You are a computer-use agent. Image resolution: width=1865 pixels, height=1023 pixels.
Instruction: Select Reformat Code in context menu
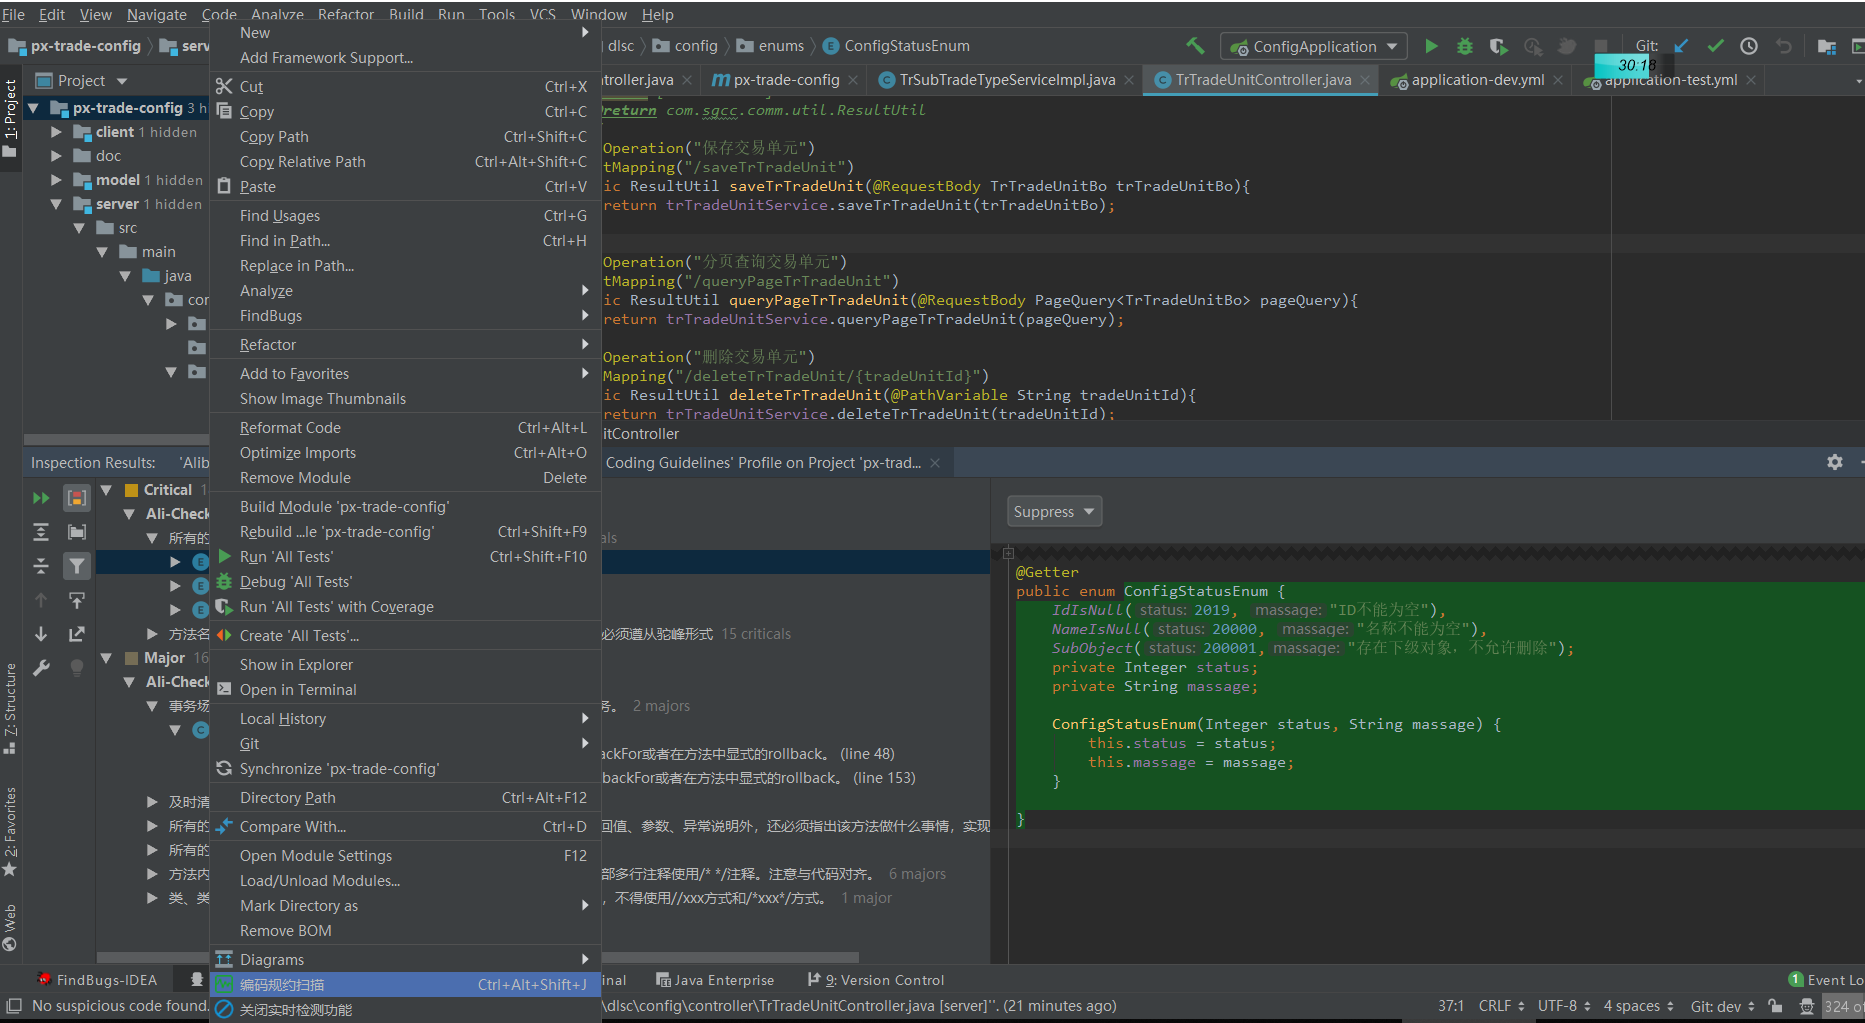click(x=405, y=428)
